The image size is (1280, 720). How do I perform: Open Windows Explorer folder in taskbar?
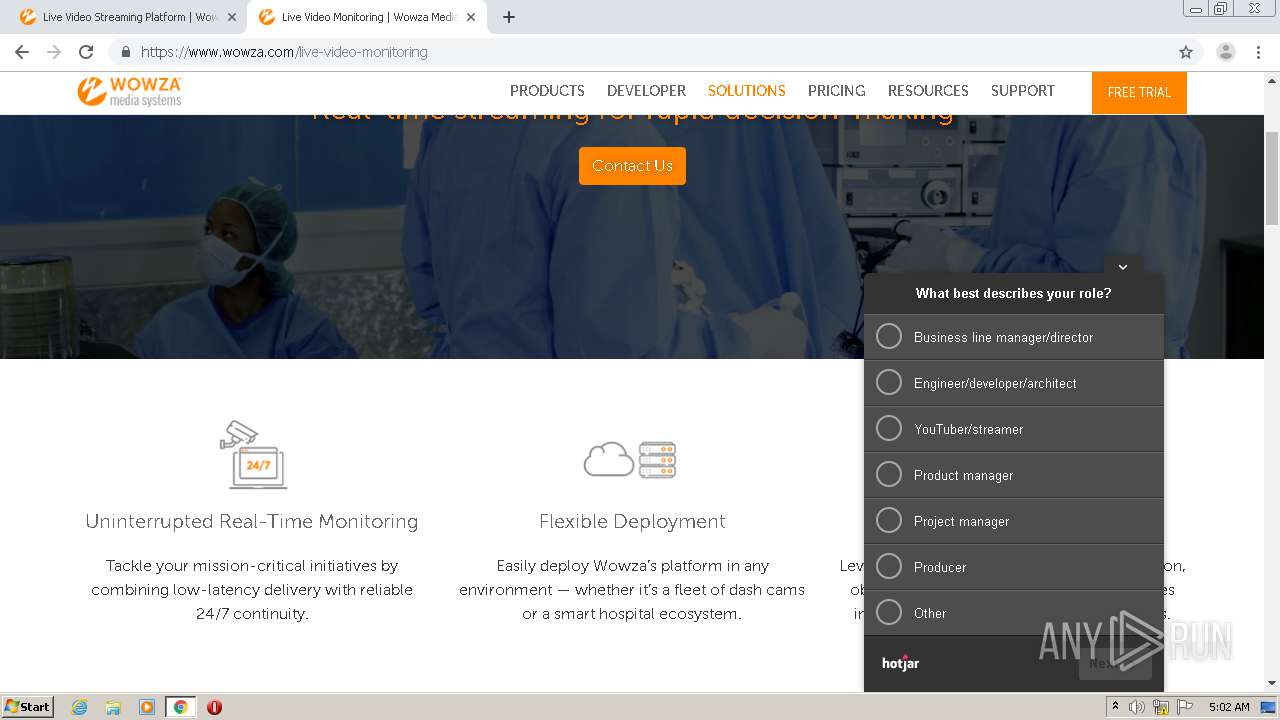pos(113,707)
